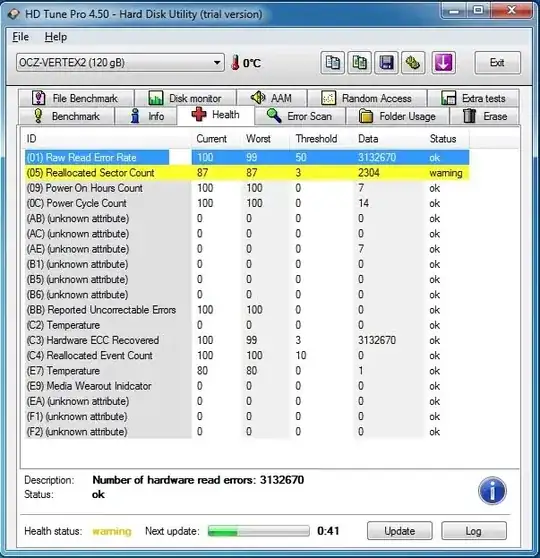Select the (AE) unknown attribute row
This screenshot has width=540, height=558.
[x=247, y=249]
